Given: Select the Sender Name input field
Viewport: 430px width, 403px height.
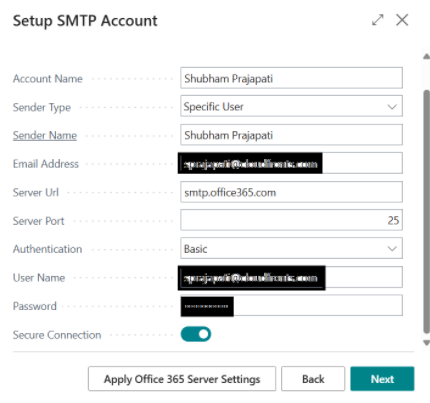Looking at the screenshot, I should point(291,135).
